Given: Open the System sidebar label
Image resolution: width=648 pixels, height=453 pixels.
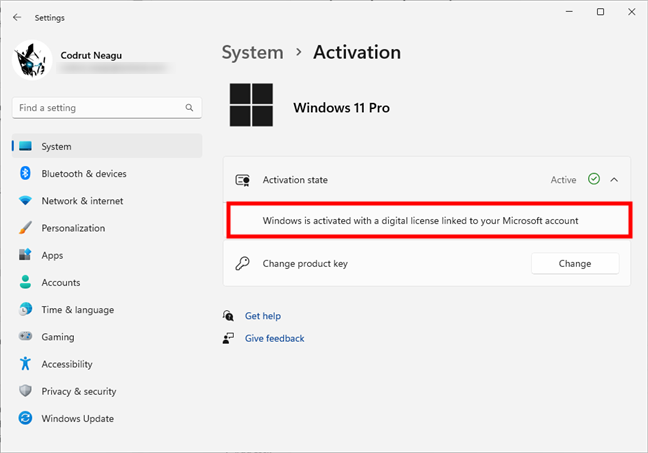Looking at the screenshot, I should [x=56, y=147].
